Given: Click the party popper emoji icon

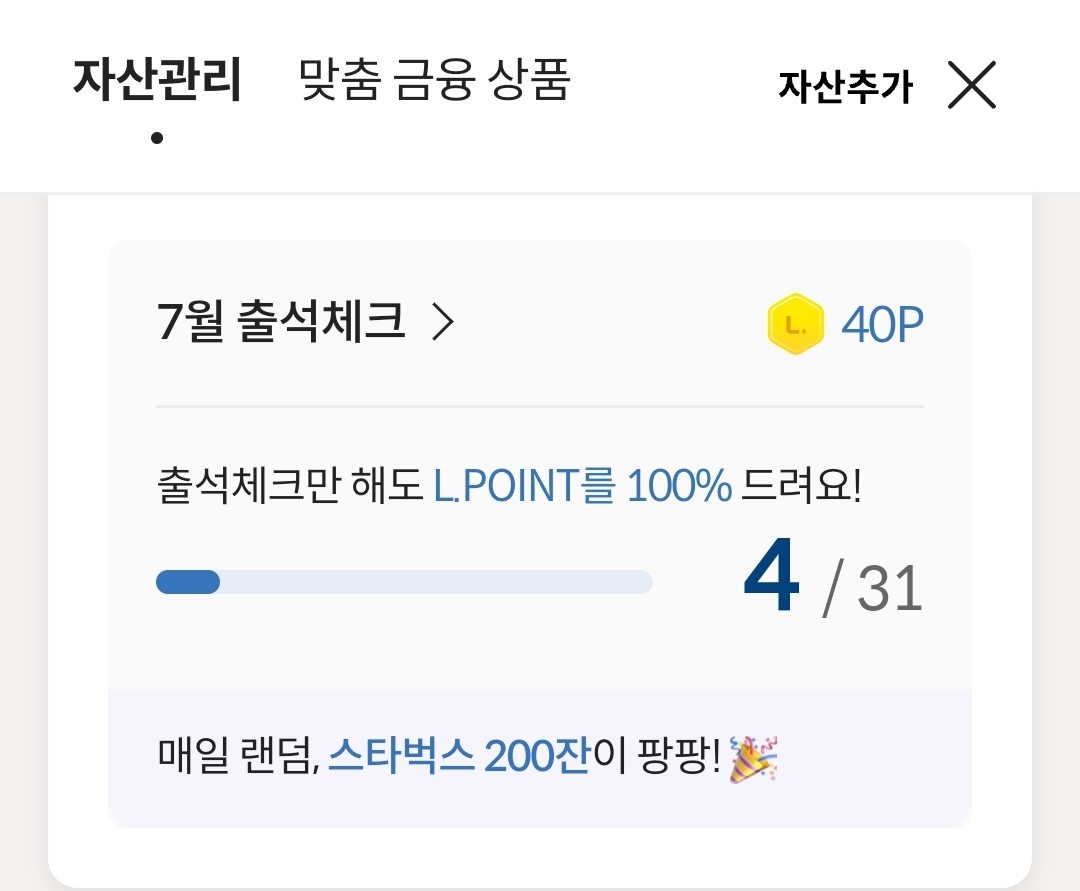Looking at the screenshot, I should [x=754, y=758].
